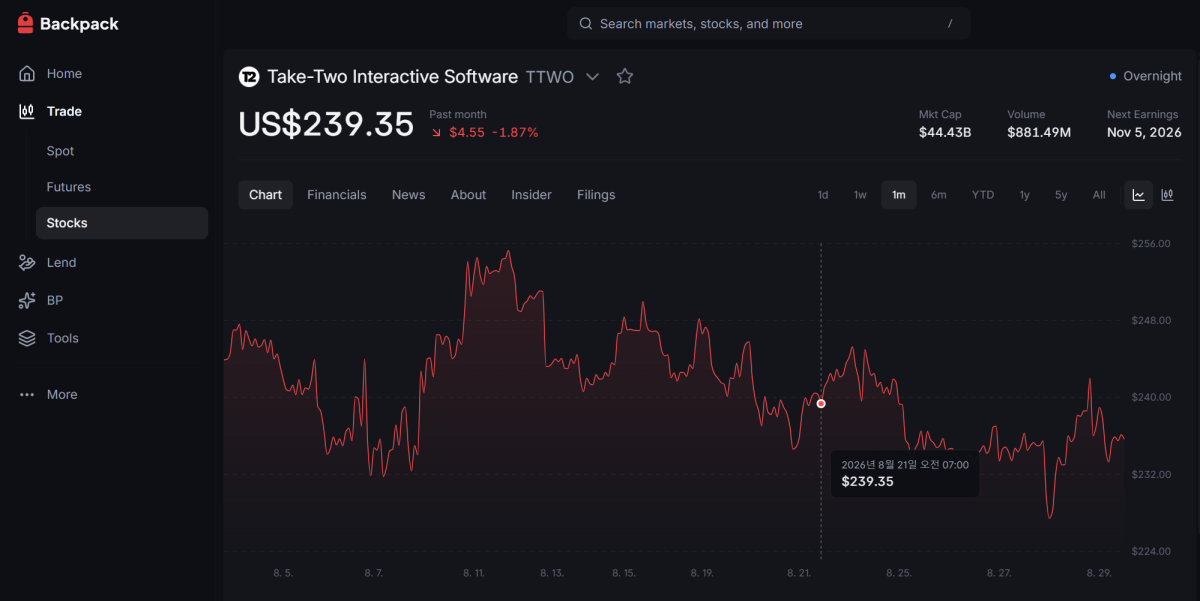
Task: Click the Mkt Cap $44.43B value
Action: tap(945, 132)
